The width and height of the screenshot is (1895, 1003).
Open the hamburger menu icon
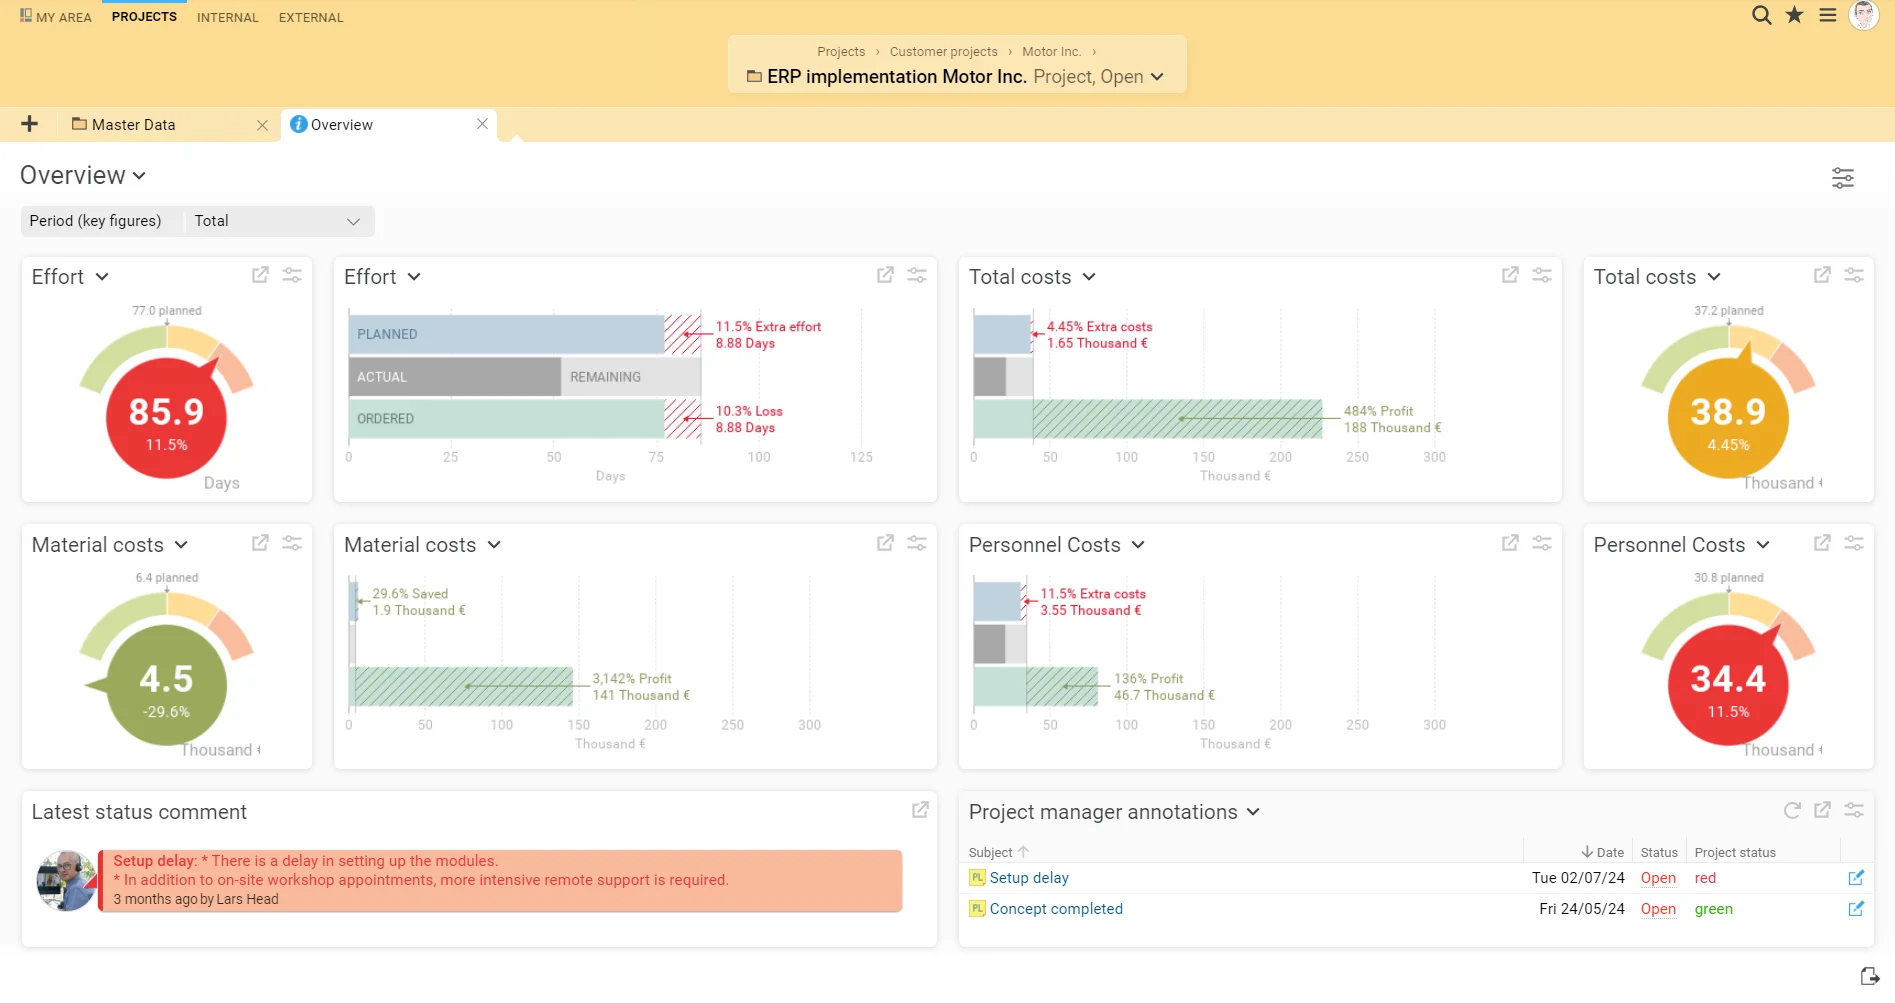coord(1827,15)
